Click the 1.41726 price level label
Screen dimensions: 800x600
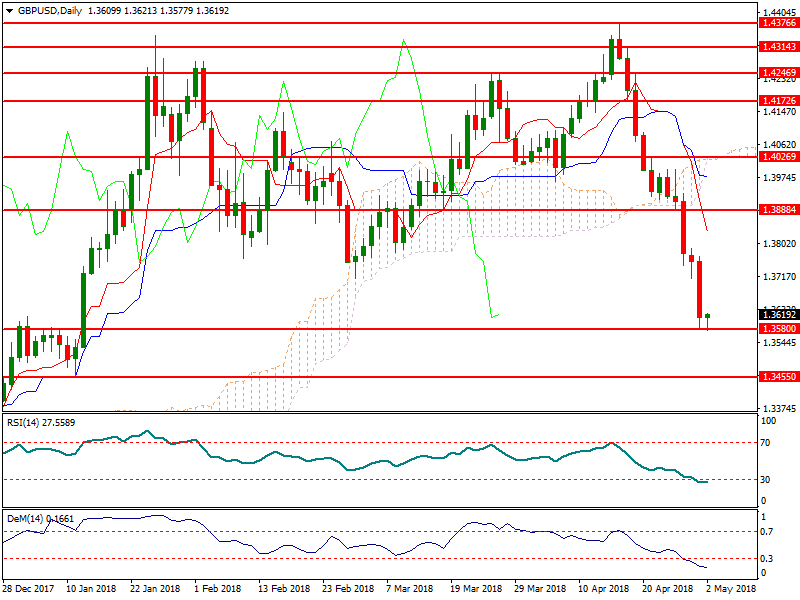pos(778,101)
